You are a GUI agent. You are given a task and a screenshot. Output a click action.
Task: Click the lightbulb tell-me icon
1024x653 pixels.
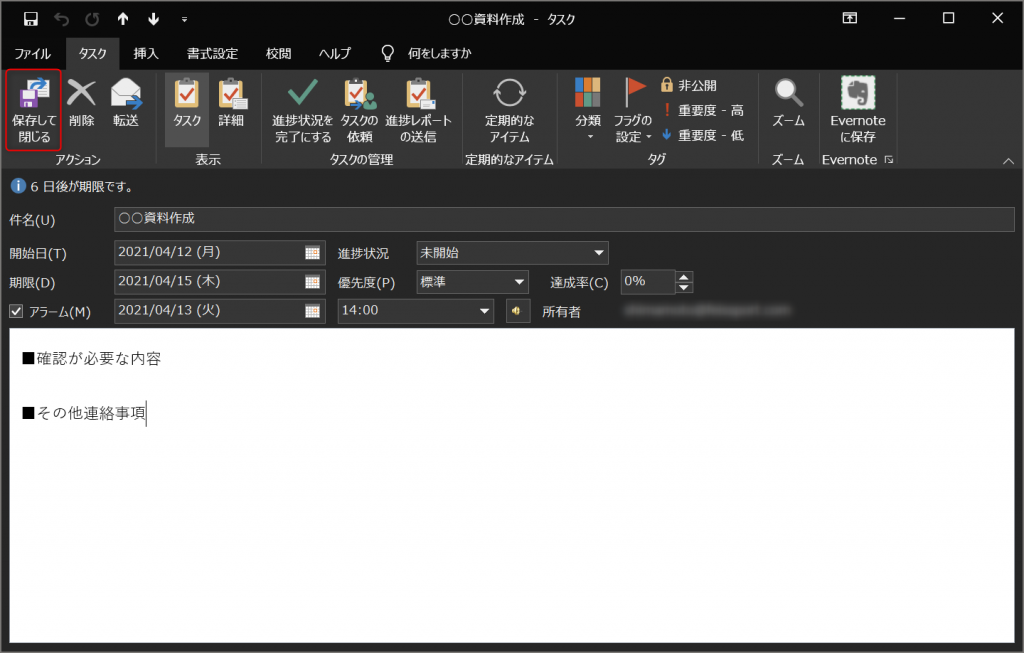pos(388,54)
